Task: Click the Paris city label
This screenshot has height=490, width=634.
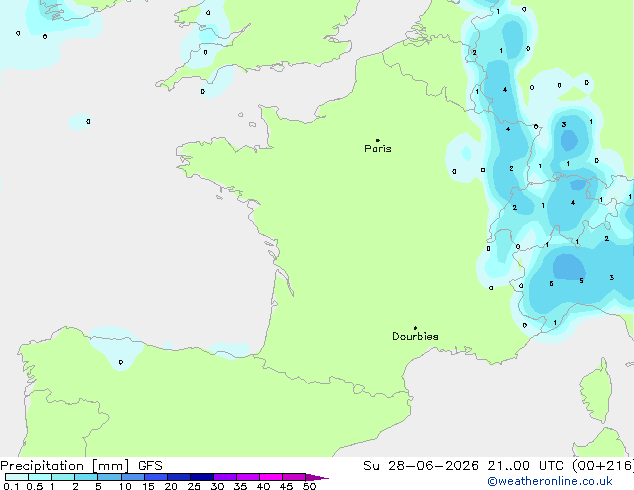Action: pos(378,149)
